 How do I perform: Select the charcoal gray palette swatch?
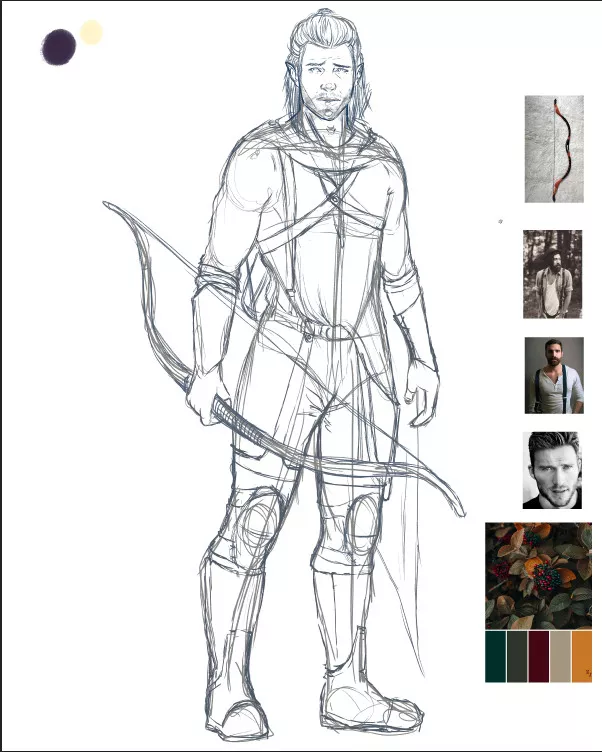(x=517, y=656)
